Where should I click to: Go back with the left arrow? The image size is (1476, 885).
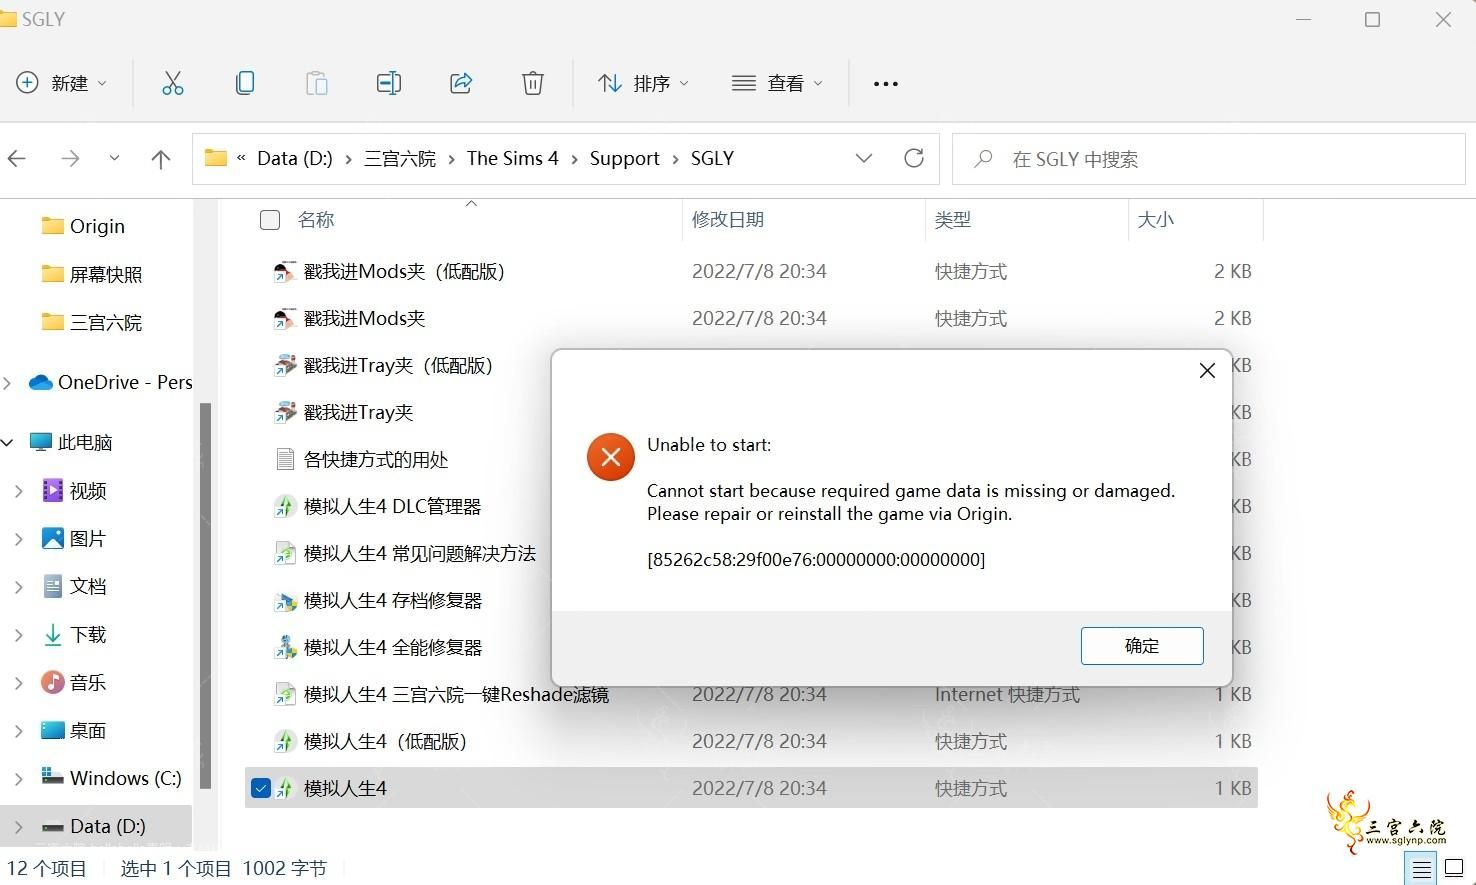[x=17, y=158]
